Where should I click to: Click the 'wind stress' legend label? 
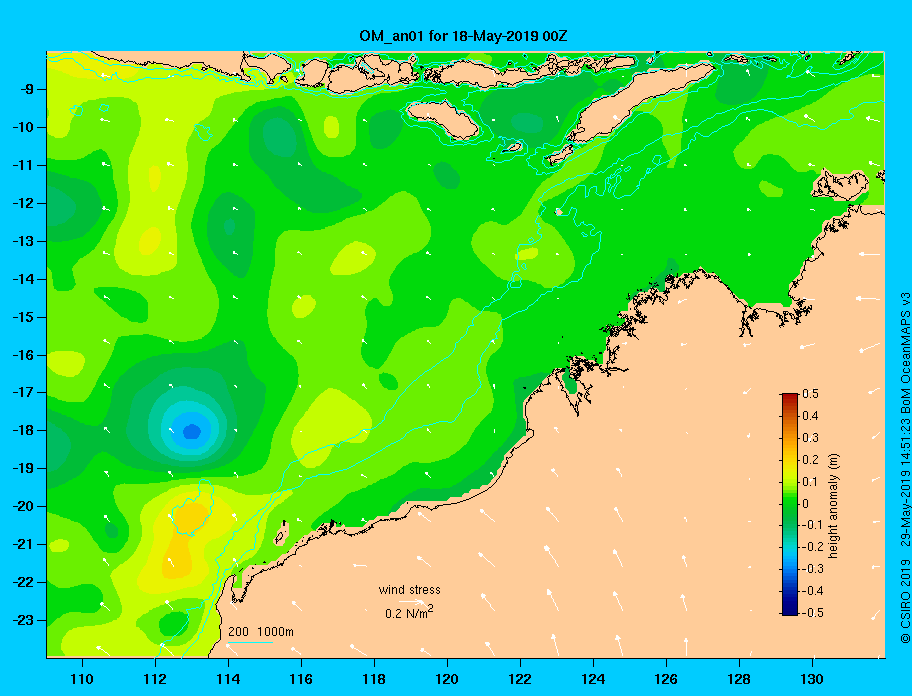pos(409,590)
